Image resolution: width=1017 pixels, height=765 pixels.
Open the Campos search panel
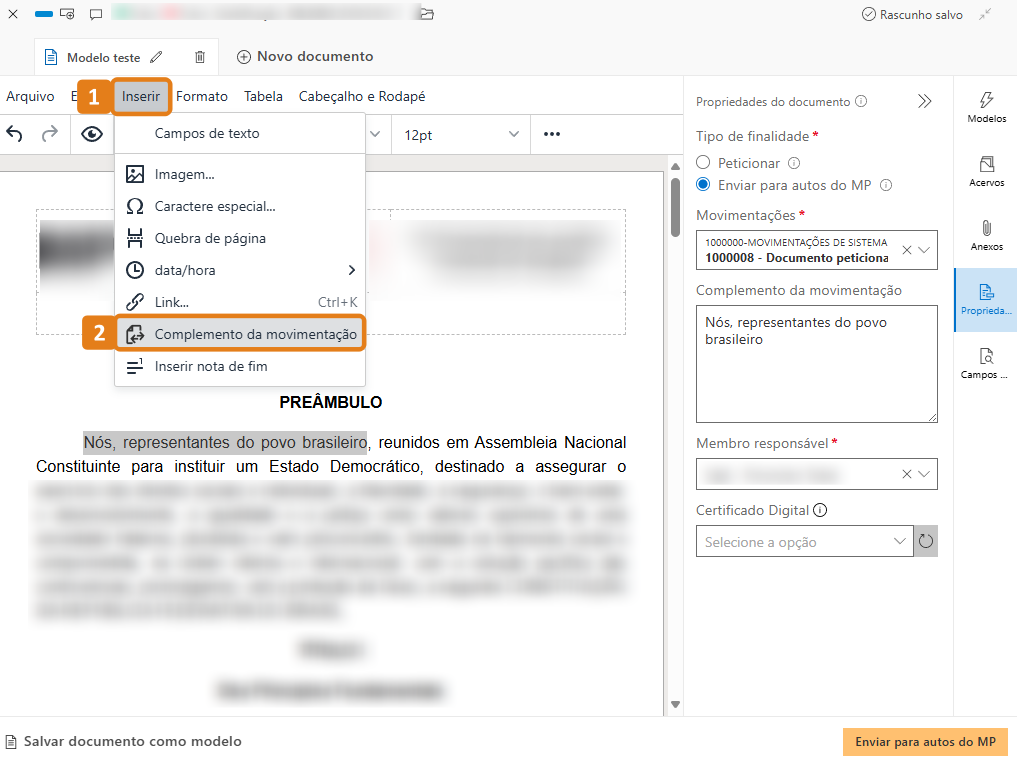[985, 363]
